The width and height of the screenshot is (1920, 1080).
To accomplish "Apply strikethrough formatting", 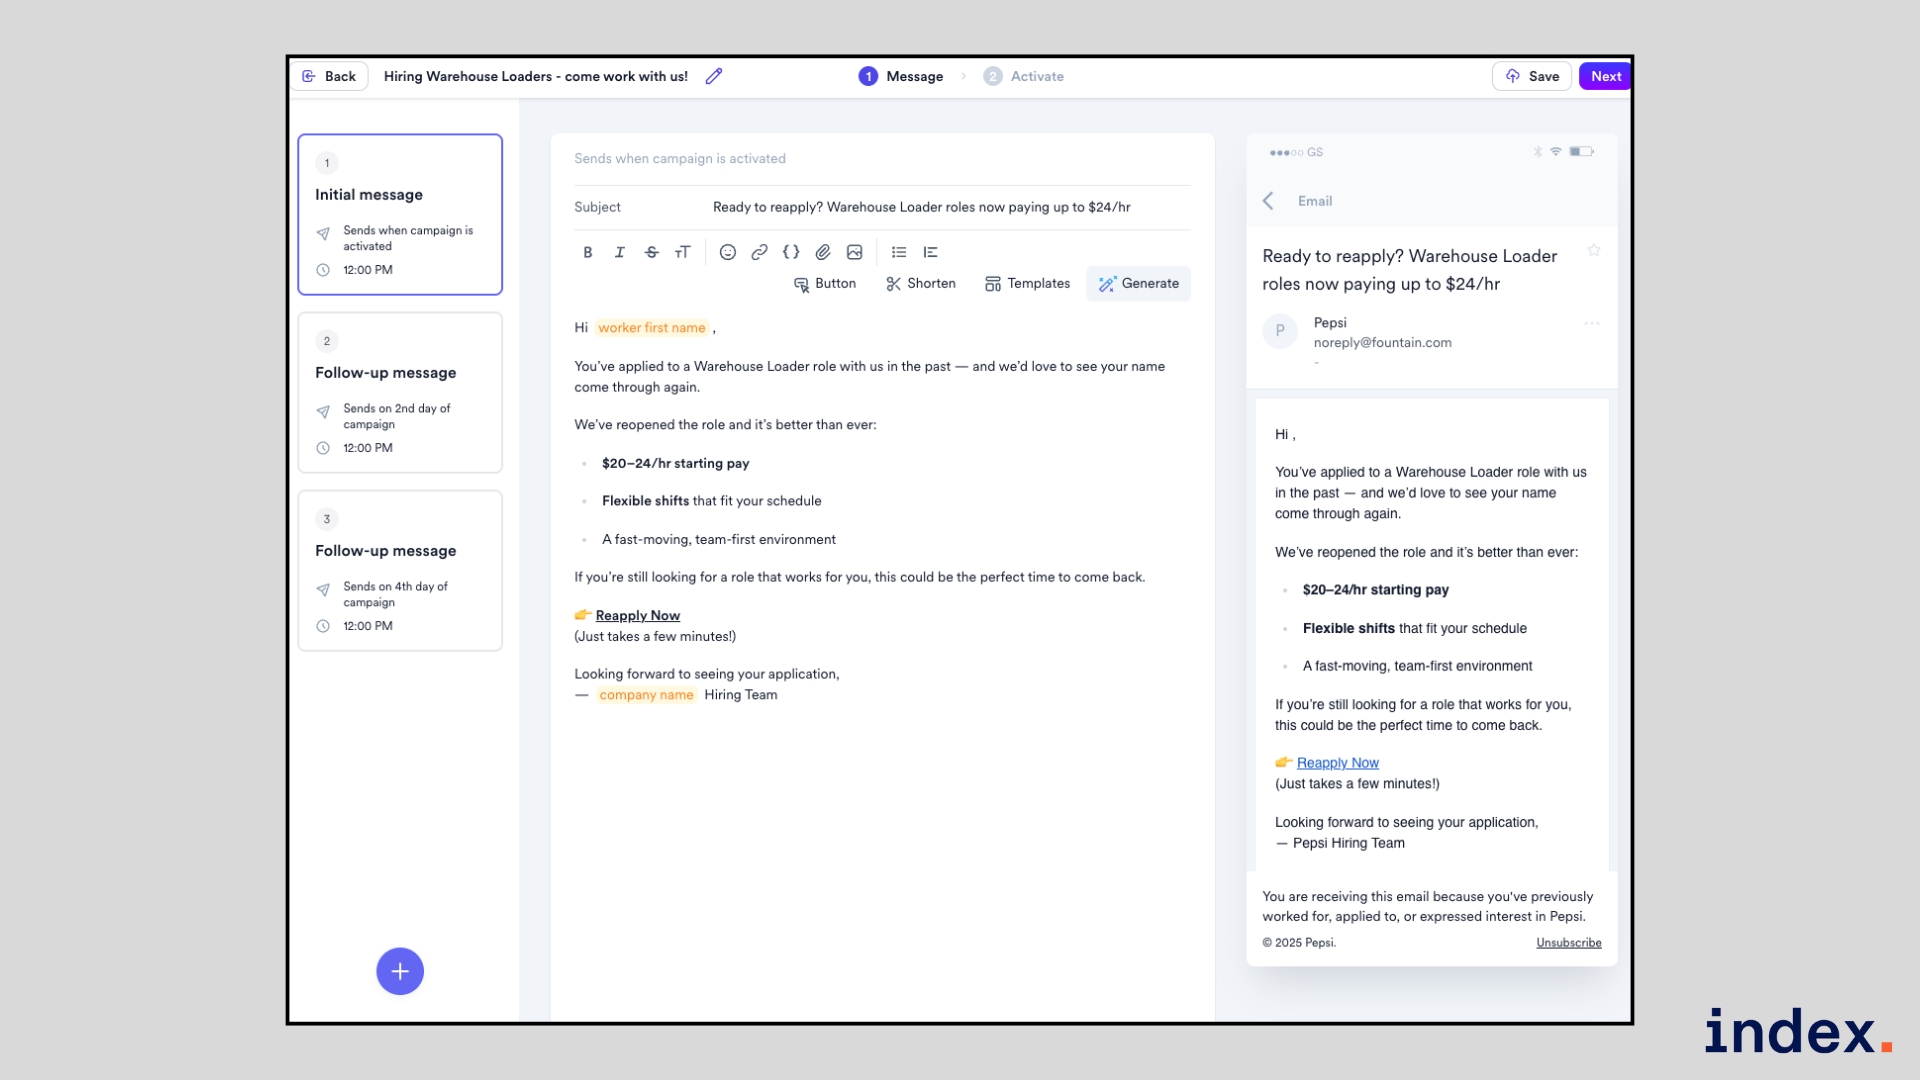I will (651, 252).
